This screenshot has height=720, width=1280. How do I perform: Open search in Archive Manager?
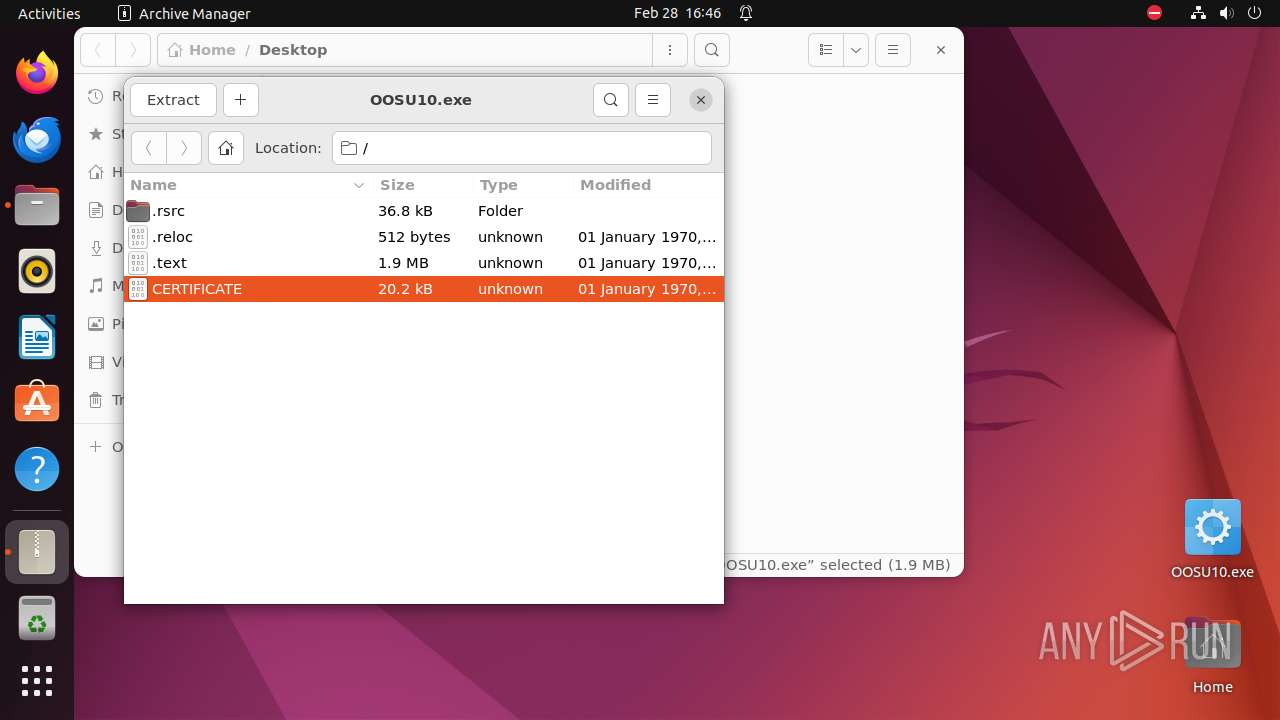(x=611, y=100)
